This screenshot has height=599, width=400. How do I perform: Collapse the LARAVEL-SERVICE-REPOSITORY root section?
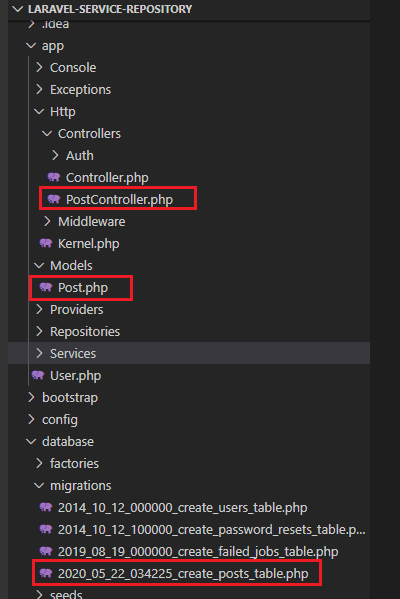[18, 9]
